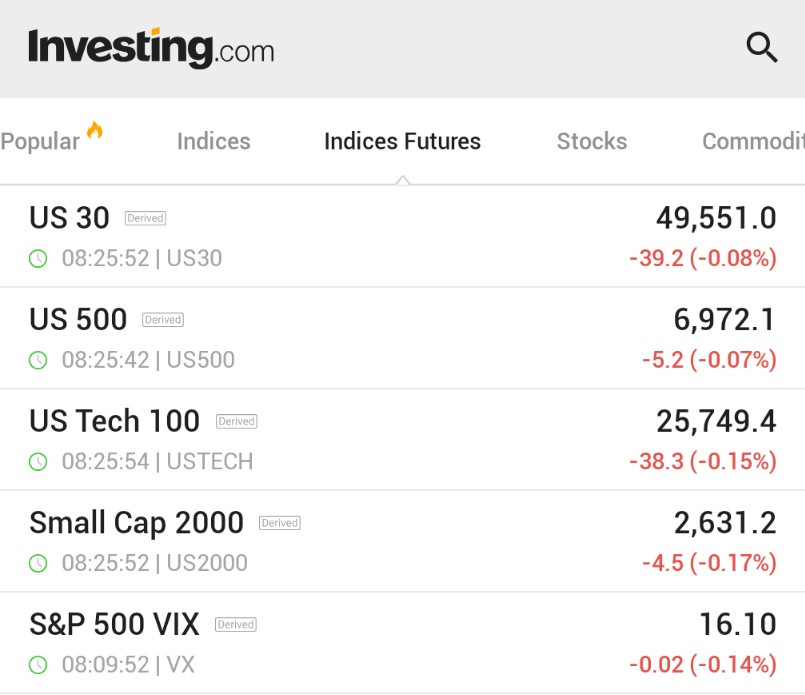Switch to the Indices tab
Screen dimensions: 805x695
[x=214, y=142]
